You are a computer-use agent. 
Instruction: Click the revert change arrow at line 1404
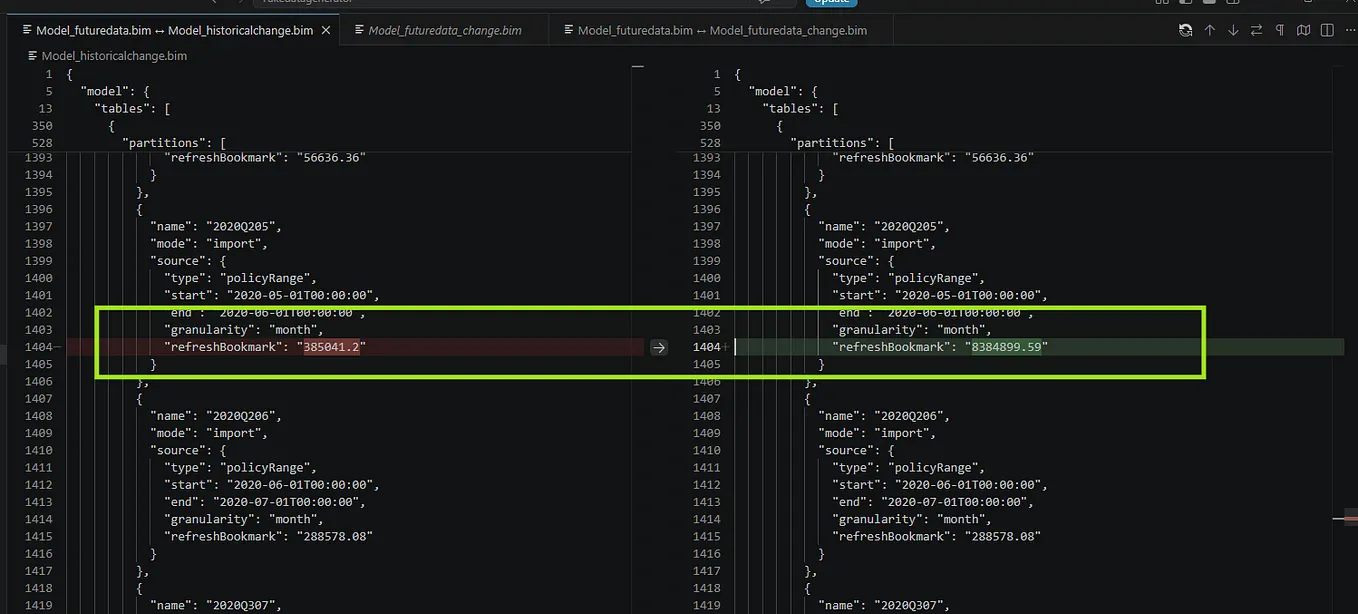(658, 347)
